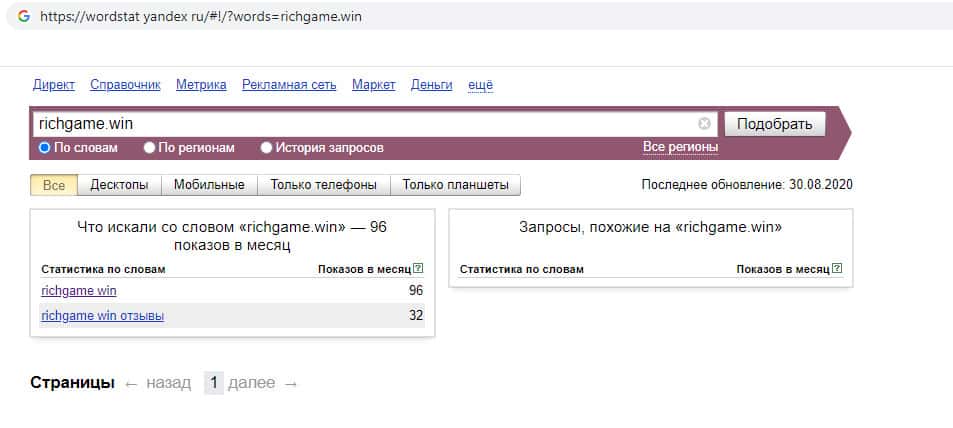Click the Google icon in address bar
The image size is (953, 428).
(24, 16)
